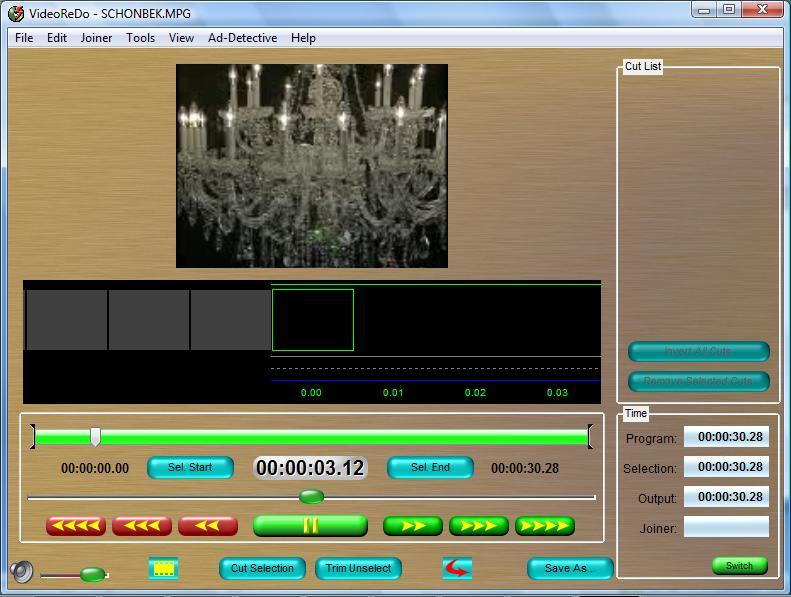Click the chandelier video preview

coord(312,166)
